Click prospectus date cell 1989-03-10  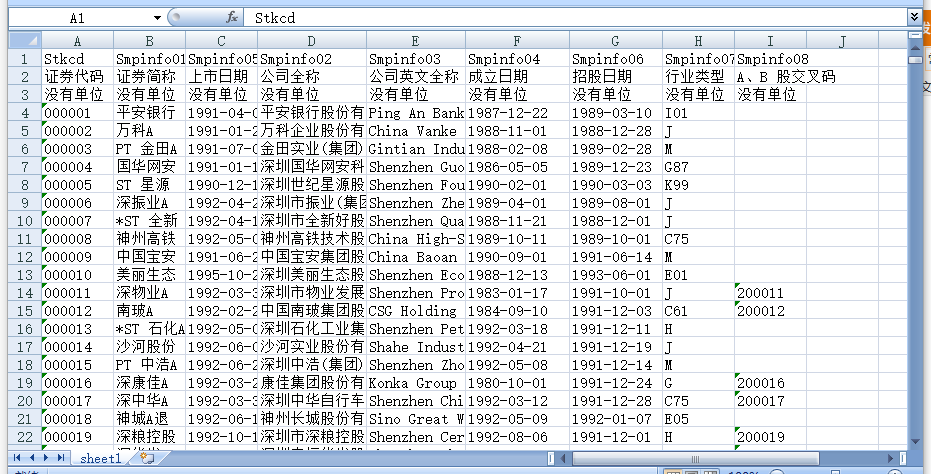[x=616, y=113]
